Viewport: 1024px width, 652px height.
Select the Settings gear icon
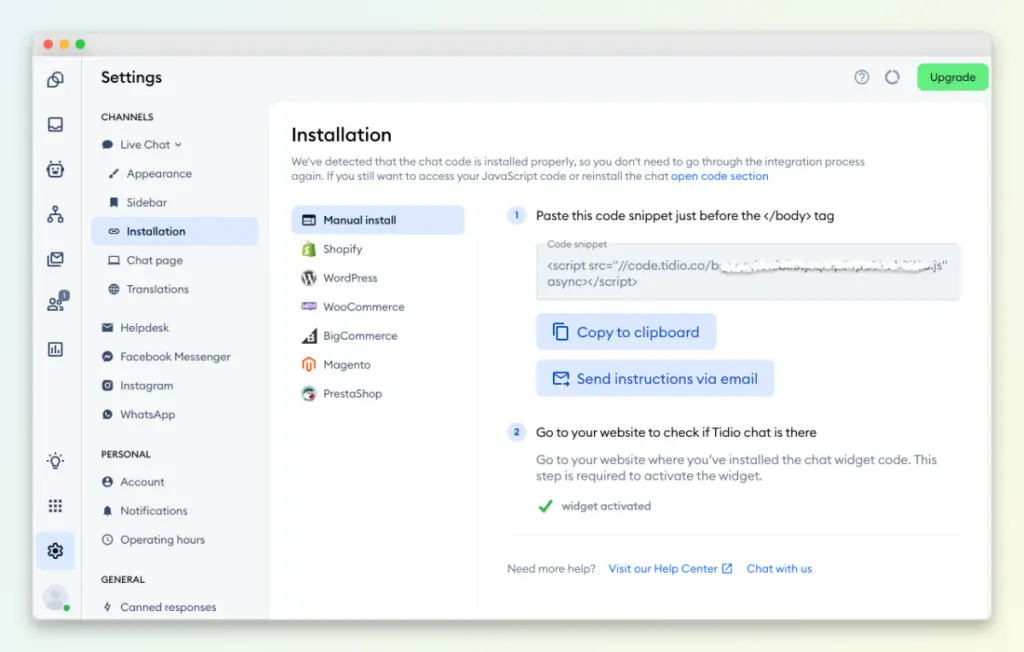pyautogui.click(x=56, y=550)
